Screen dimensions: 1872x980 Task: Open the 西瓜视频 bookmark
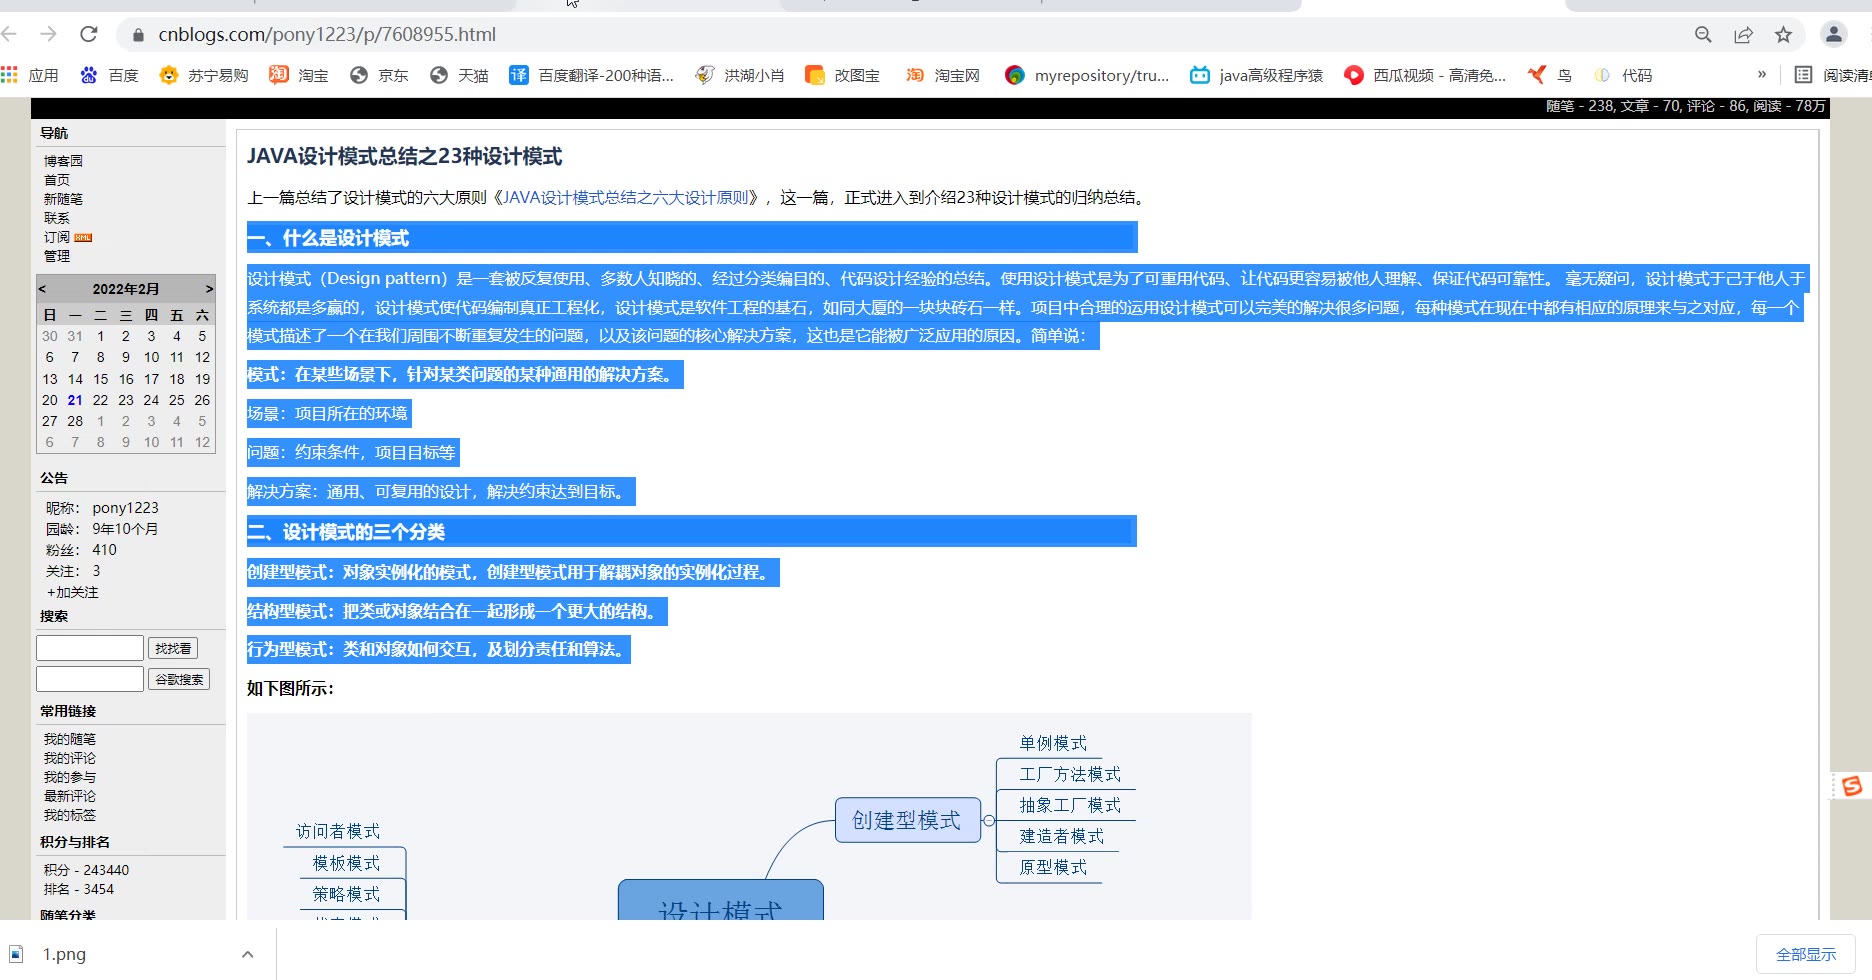[1425, 75]
